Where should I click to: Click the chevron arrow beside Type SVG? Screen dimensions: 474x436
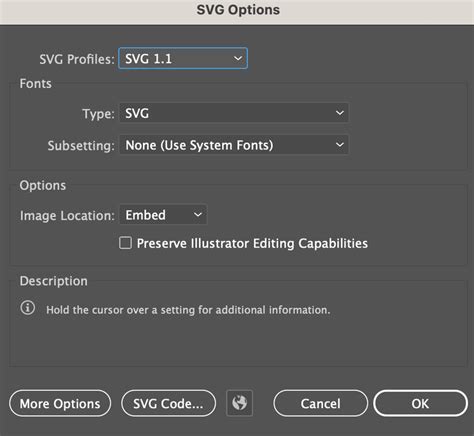click(x=340, y=113)
